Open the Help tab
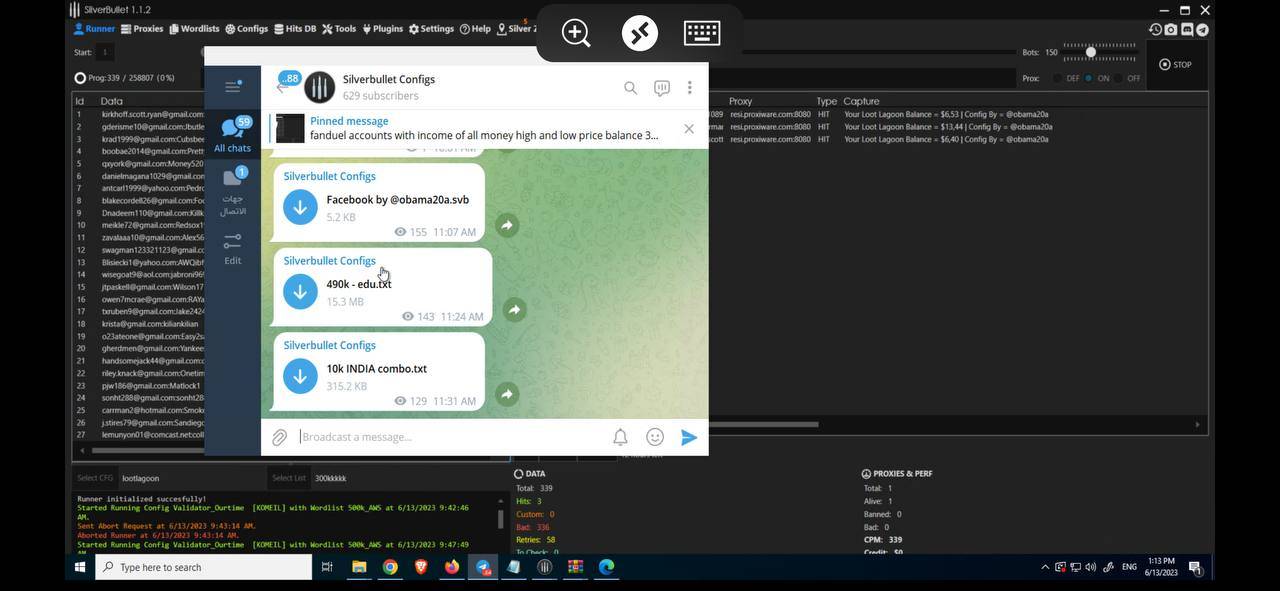 475,29
